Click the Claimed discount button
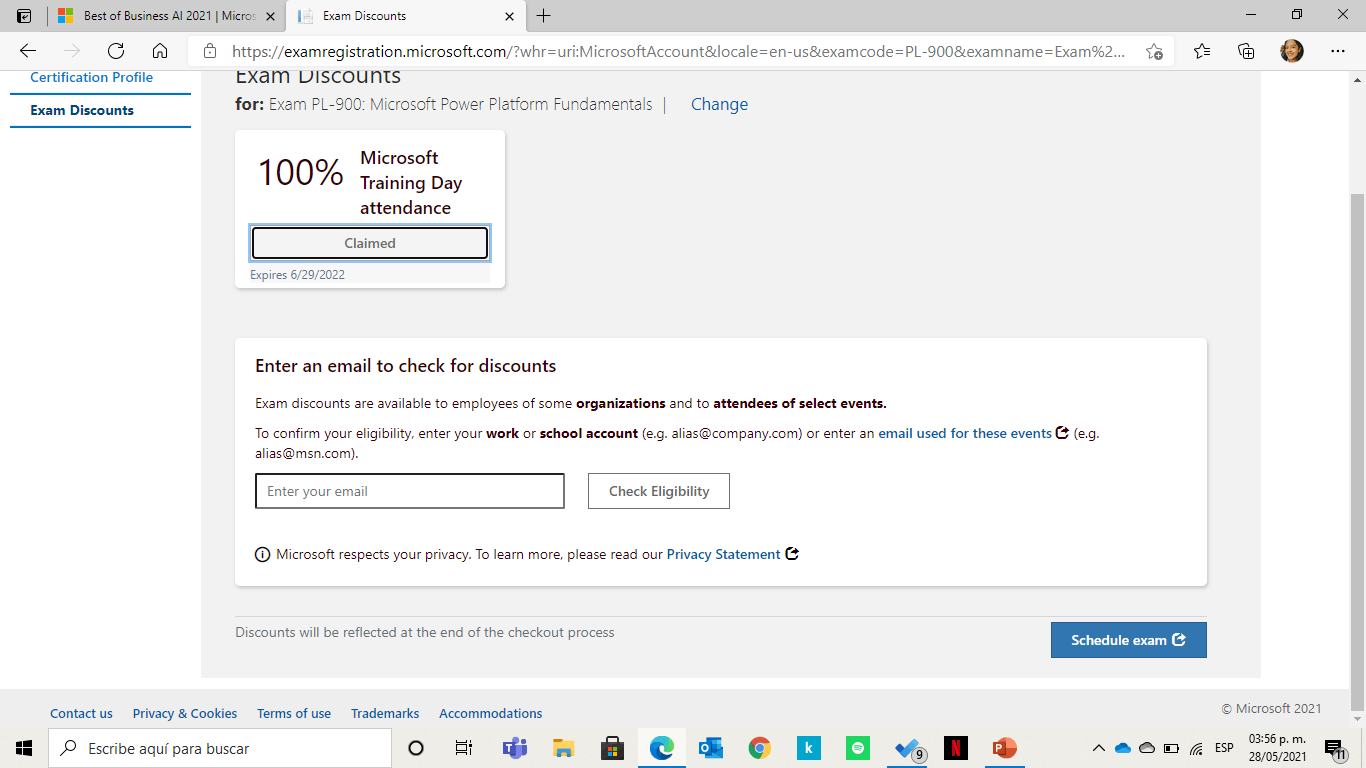The height and width of the screenshot is (768, 1366). pyautogui.click(x=370, y=243)
